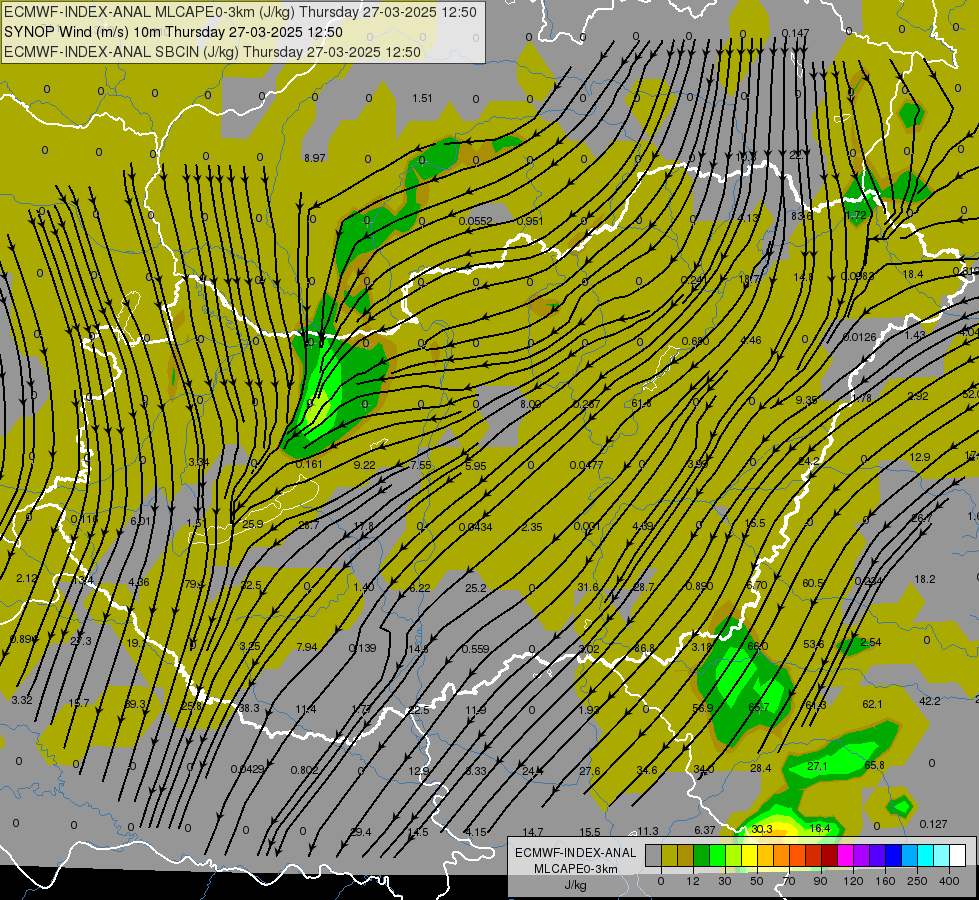Click the map value '0.147'
979x900 pixels.
[x=795, y=33]
